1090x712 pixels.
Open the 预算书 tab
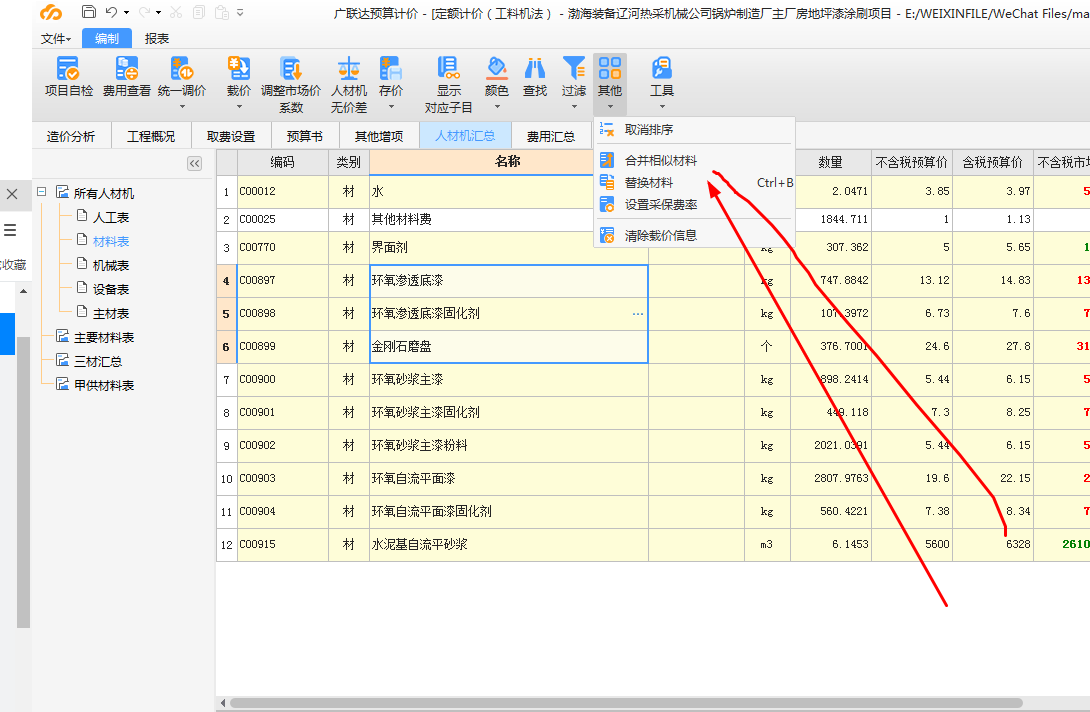click(x=304, y=136)
